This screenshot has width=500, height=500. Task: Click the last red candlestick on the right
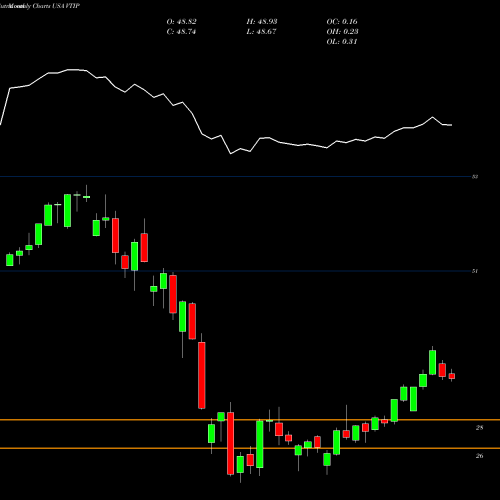[452, 376]
